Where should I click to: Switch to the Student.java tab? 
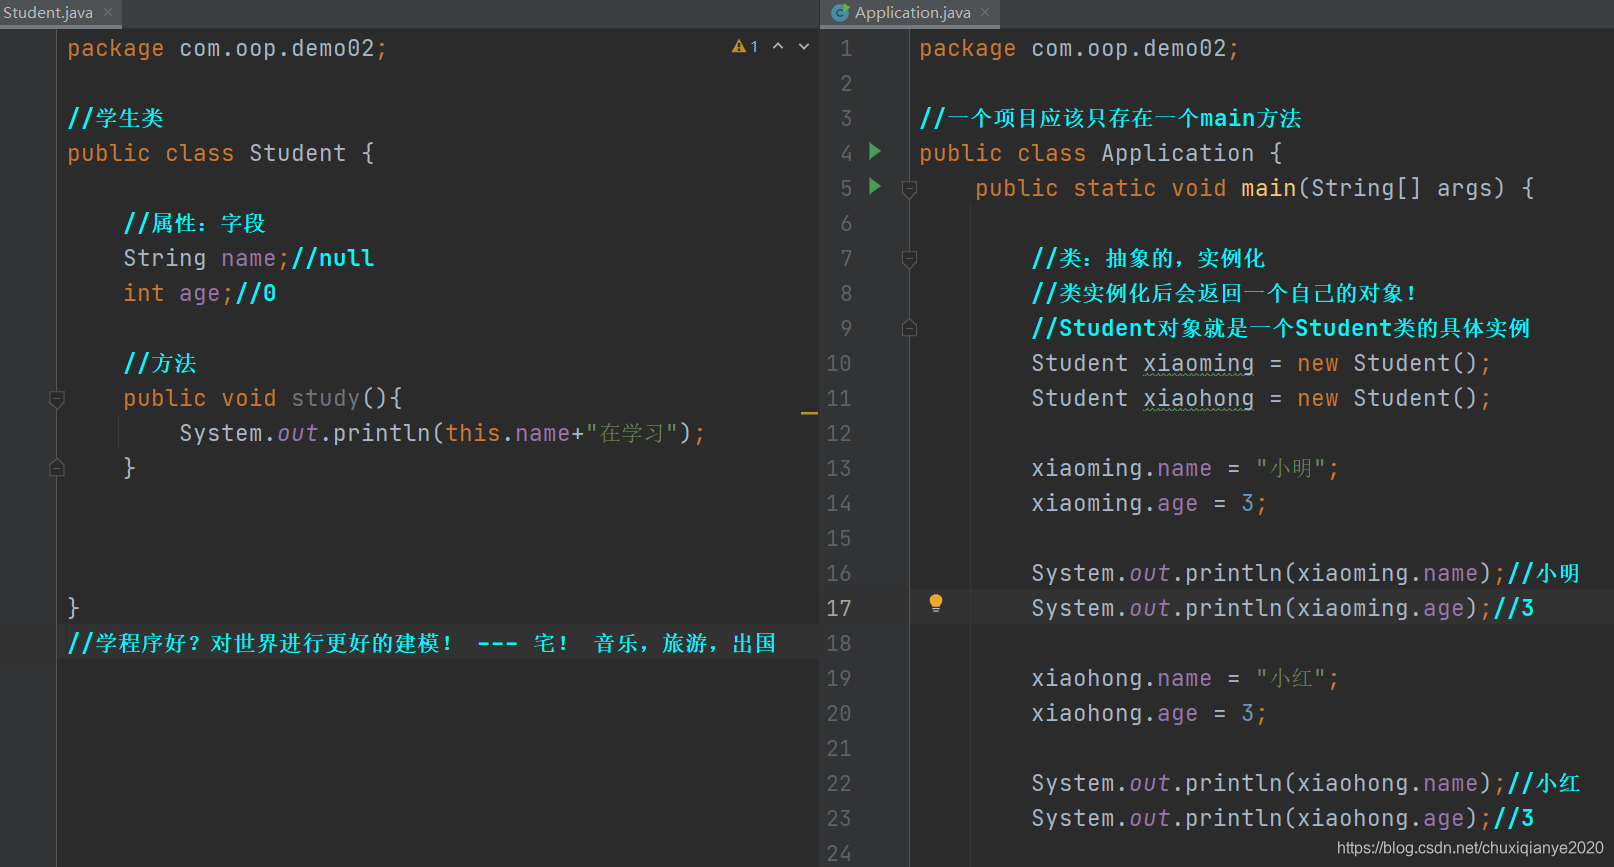tap(47, 13)
